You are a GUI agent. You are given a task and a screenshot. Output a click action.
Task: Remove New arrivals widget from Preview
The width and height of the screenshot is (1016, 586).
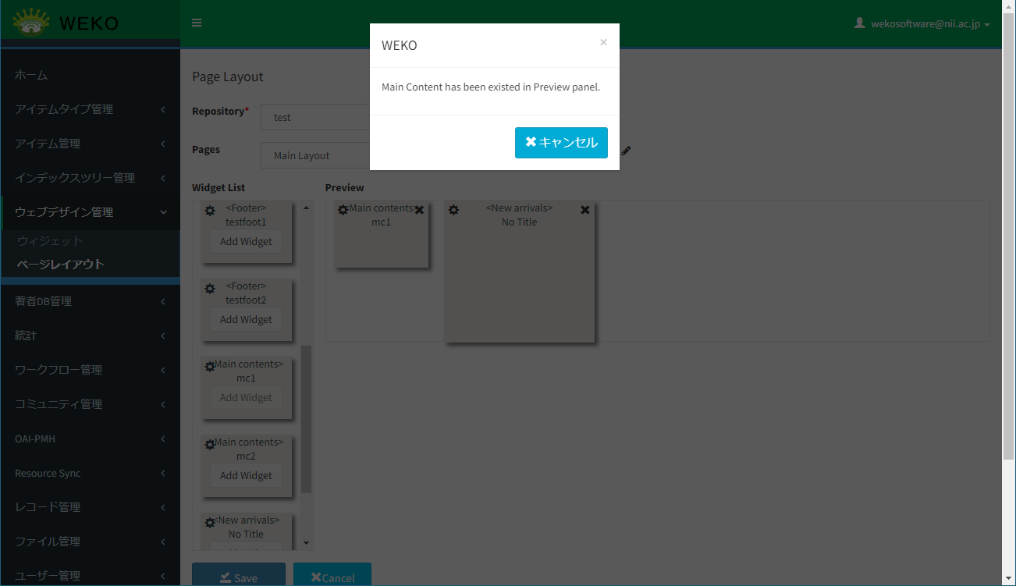[585, 210]
